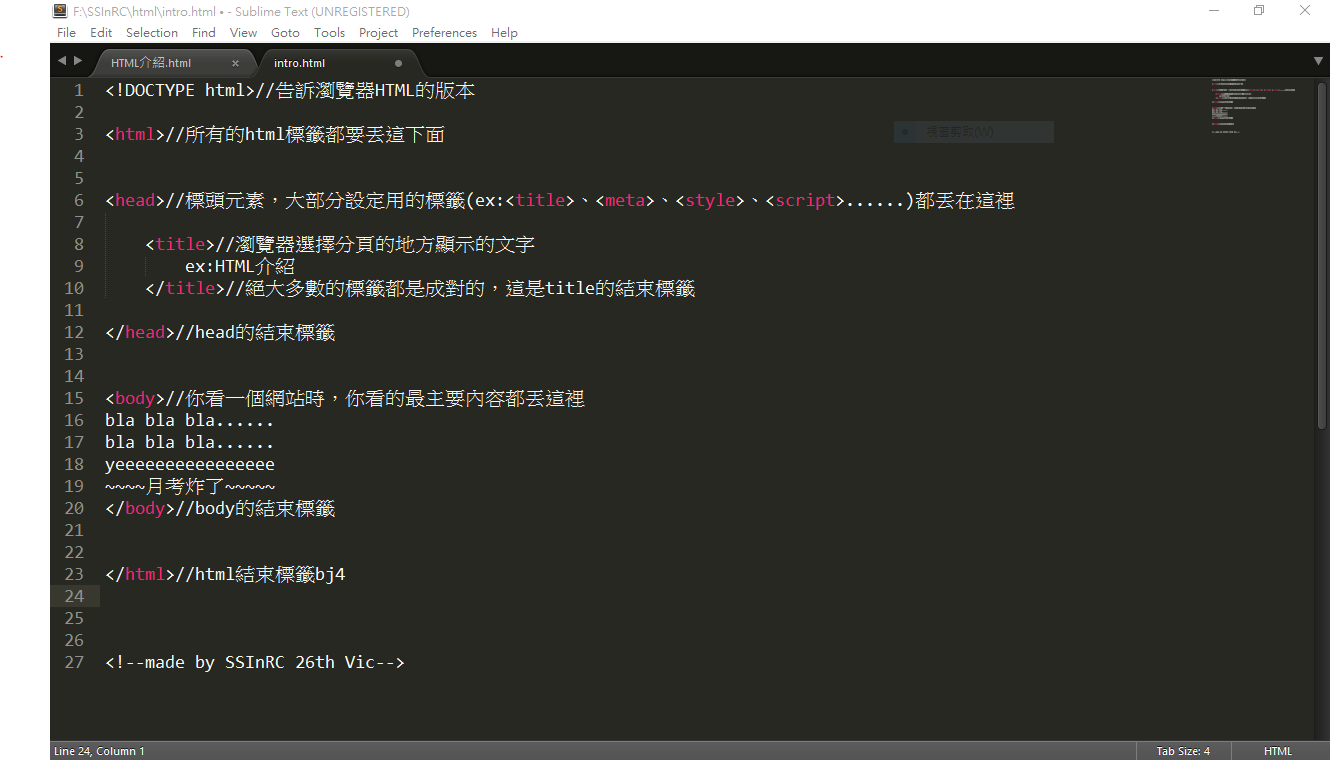Viewport: 1330px width, 760px height.
Task: Click line number 6 in gutter
Action: [x=79, y=200]
